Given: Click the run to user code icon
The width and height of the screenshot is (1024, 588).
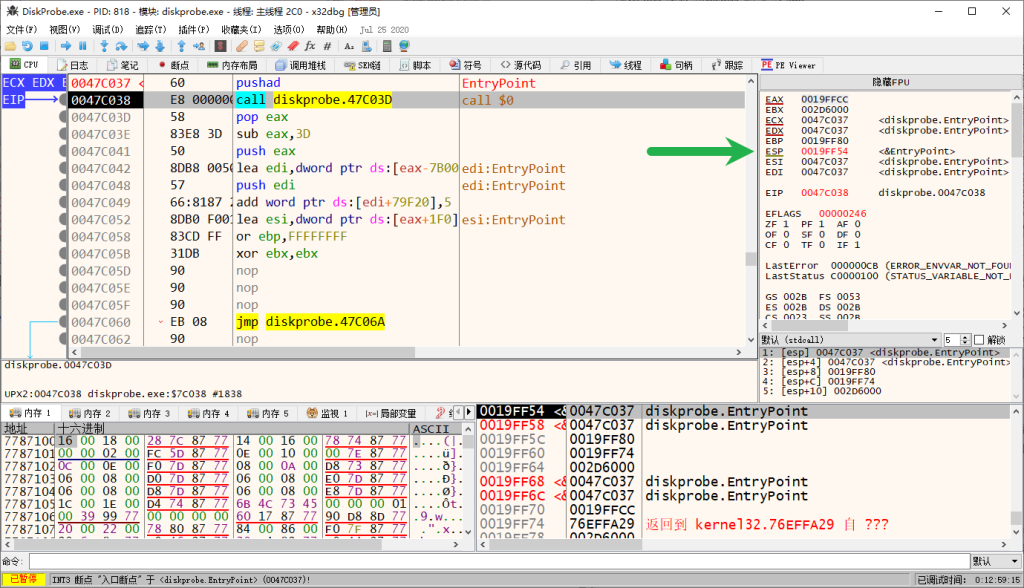Looking at the screenshot, I should pyautogui.click(x=199, y=46).
